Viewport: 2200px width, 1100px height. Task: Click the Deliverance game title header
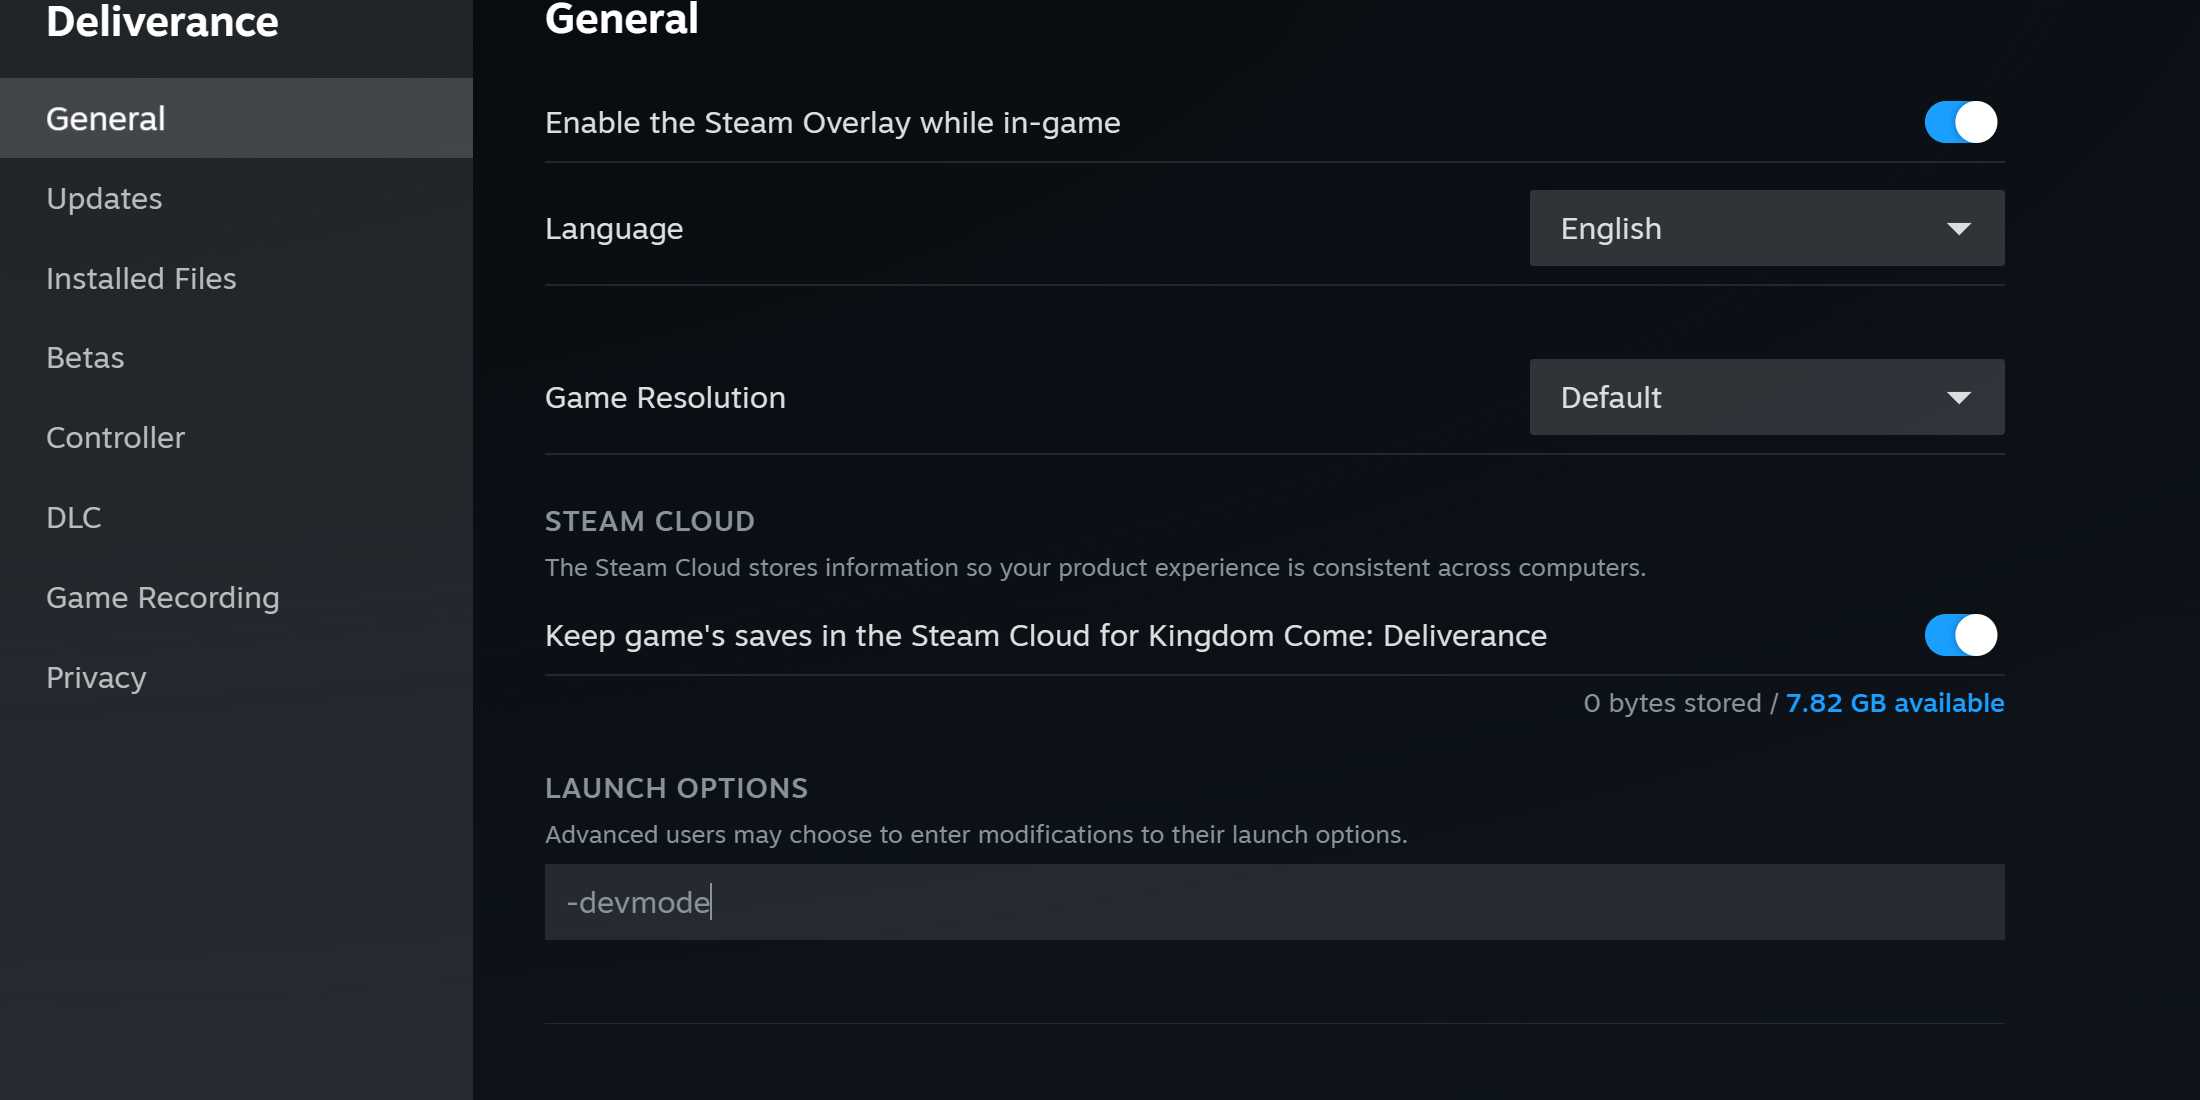(x=162, y=21)
